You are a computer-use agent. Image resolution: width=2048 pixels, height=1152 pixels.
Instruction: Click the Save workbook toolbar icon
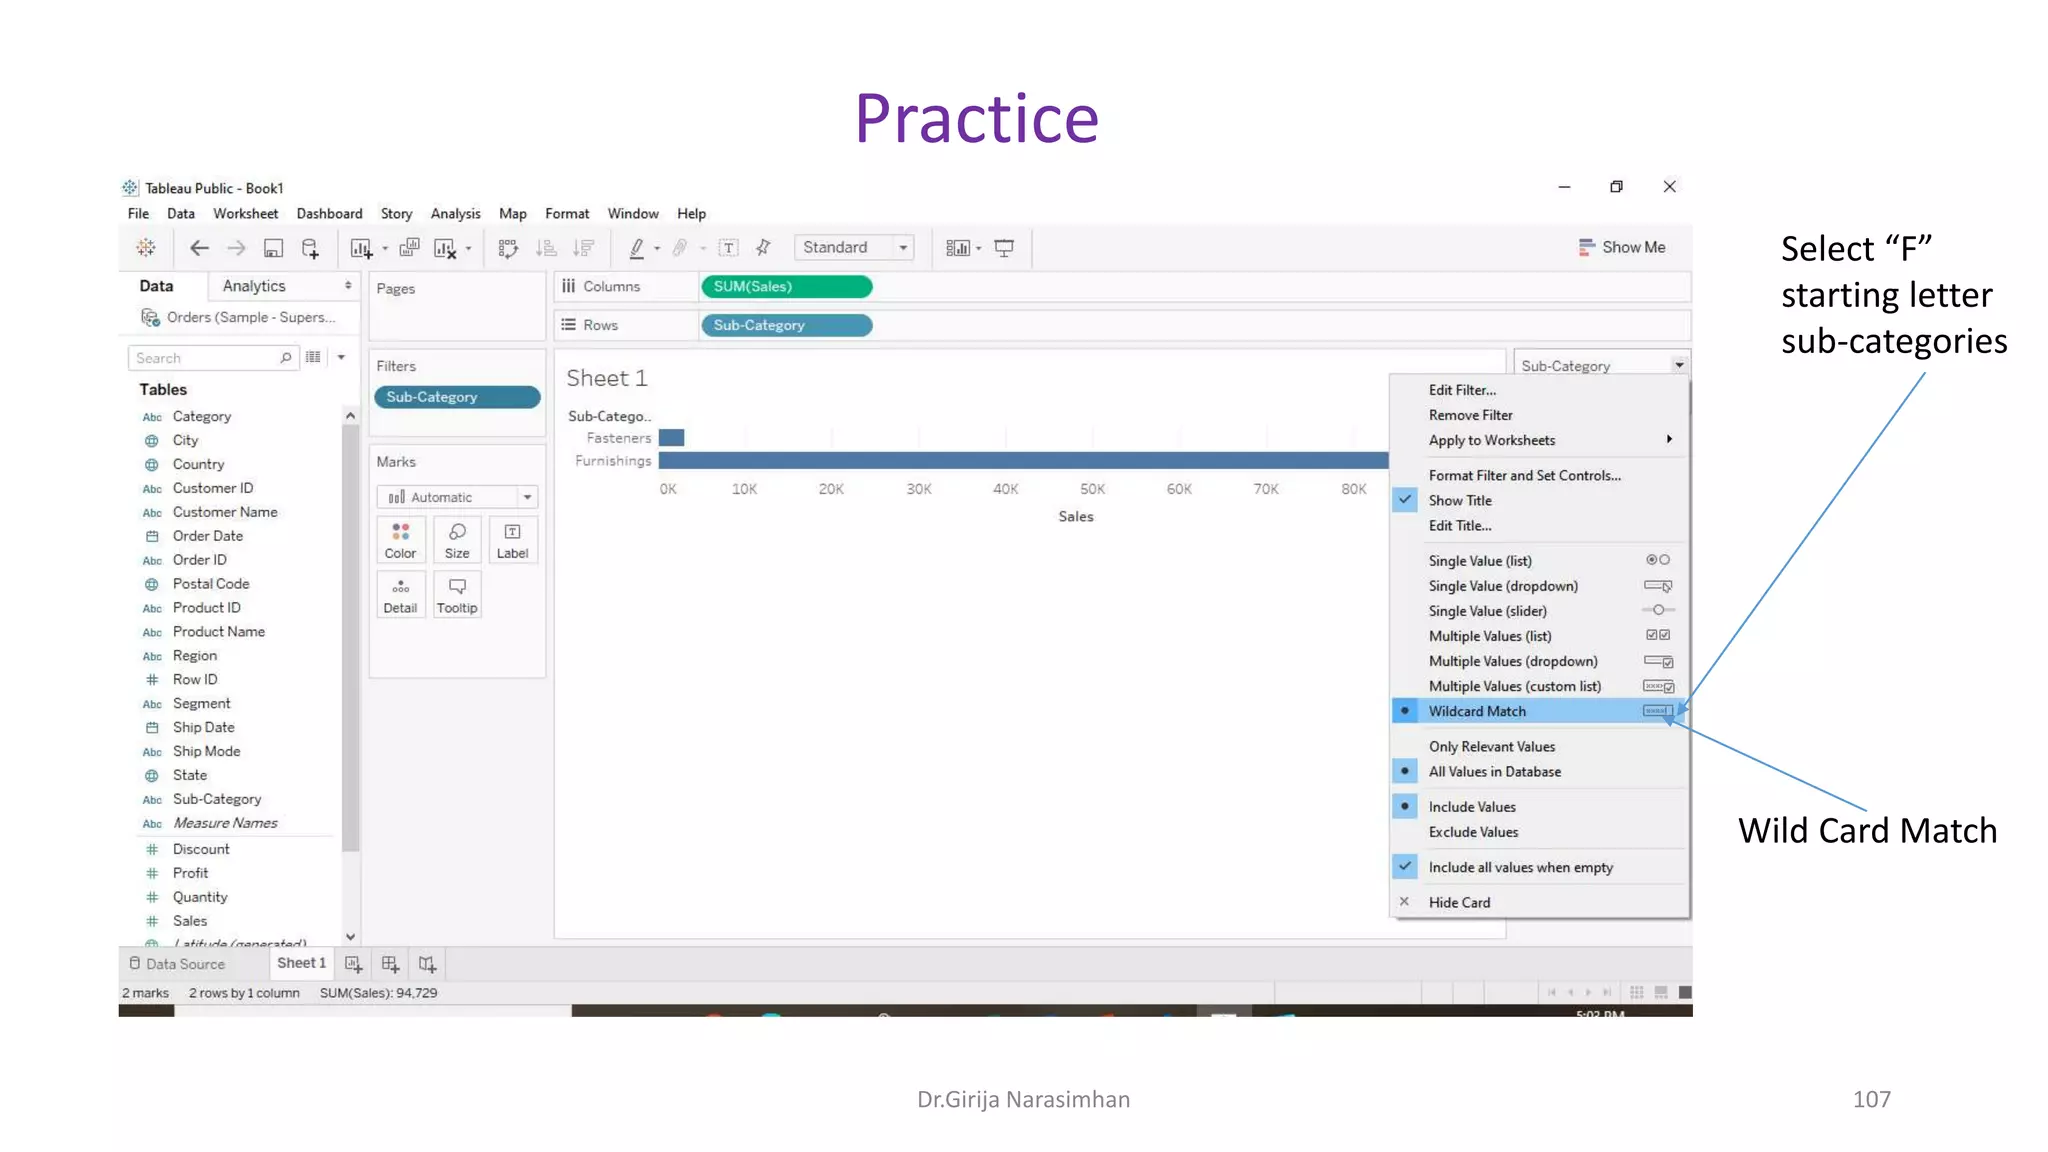(273, 248)
